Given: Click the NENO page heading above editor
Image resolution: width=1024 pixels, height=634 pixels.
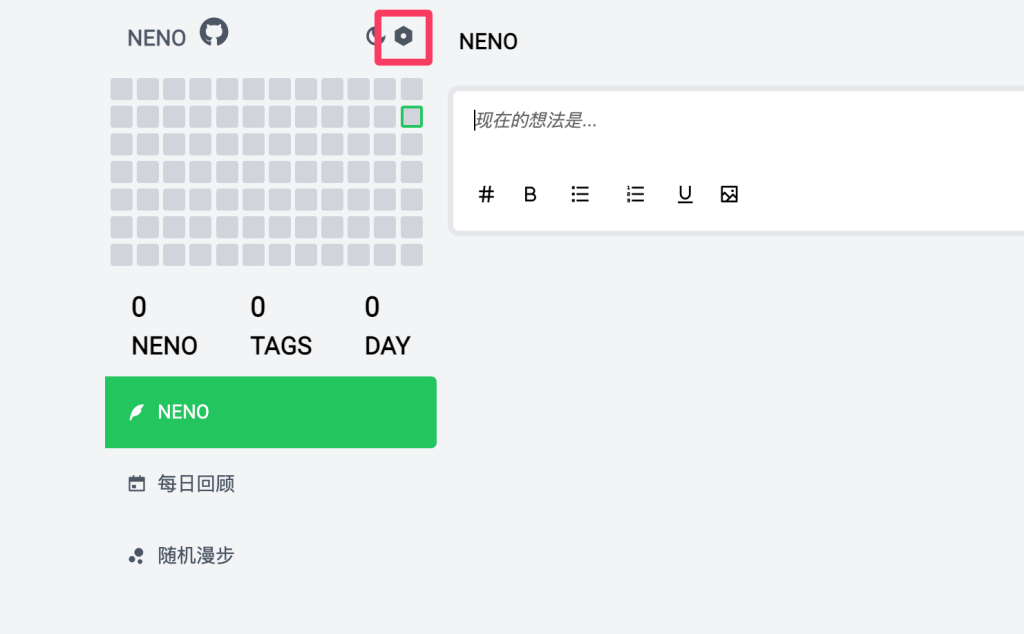Looking at the screenshot, I should [488, 42].
